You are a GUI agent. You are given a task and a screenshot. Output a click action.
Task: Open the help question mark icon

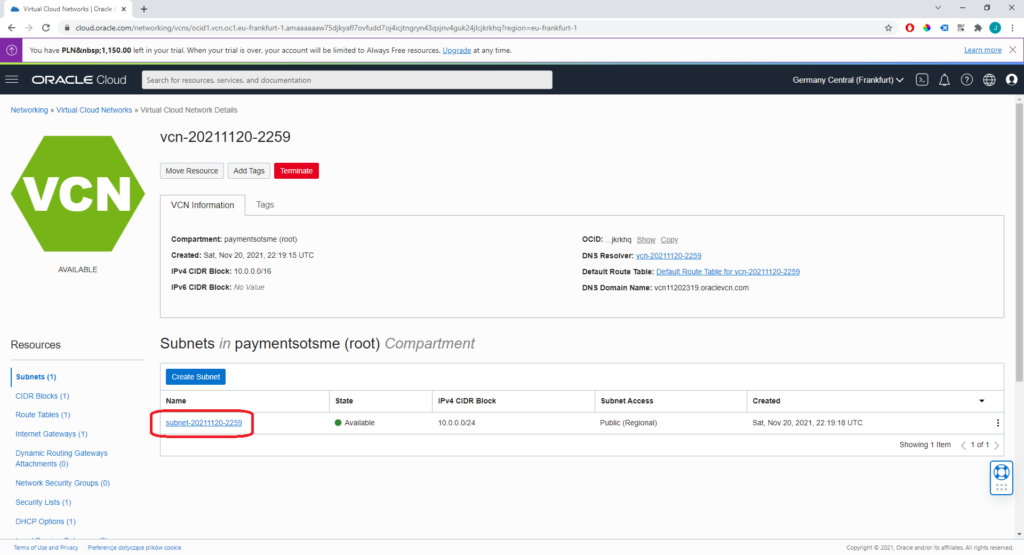point(967,80)
